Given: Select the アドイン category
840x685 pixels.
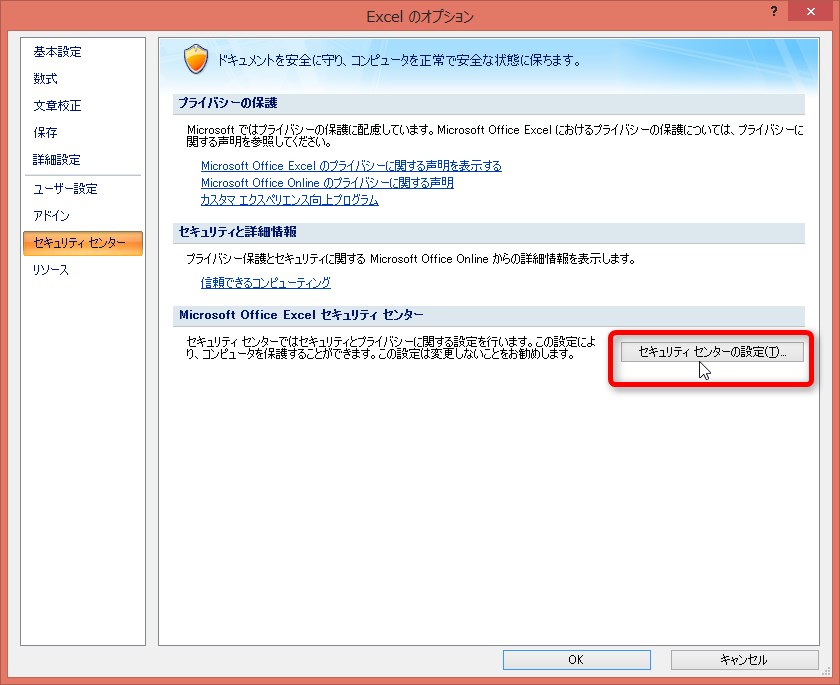Looking at the screenshot, I should [51, 215].
